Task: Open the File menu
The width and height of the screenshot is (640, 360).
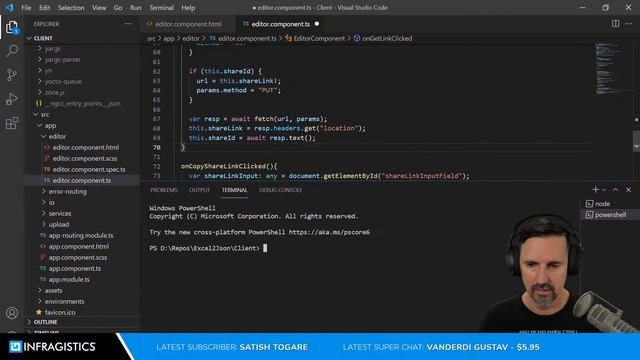Action: [x=26, y=8]
